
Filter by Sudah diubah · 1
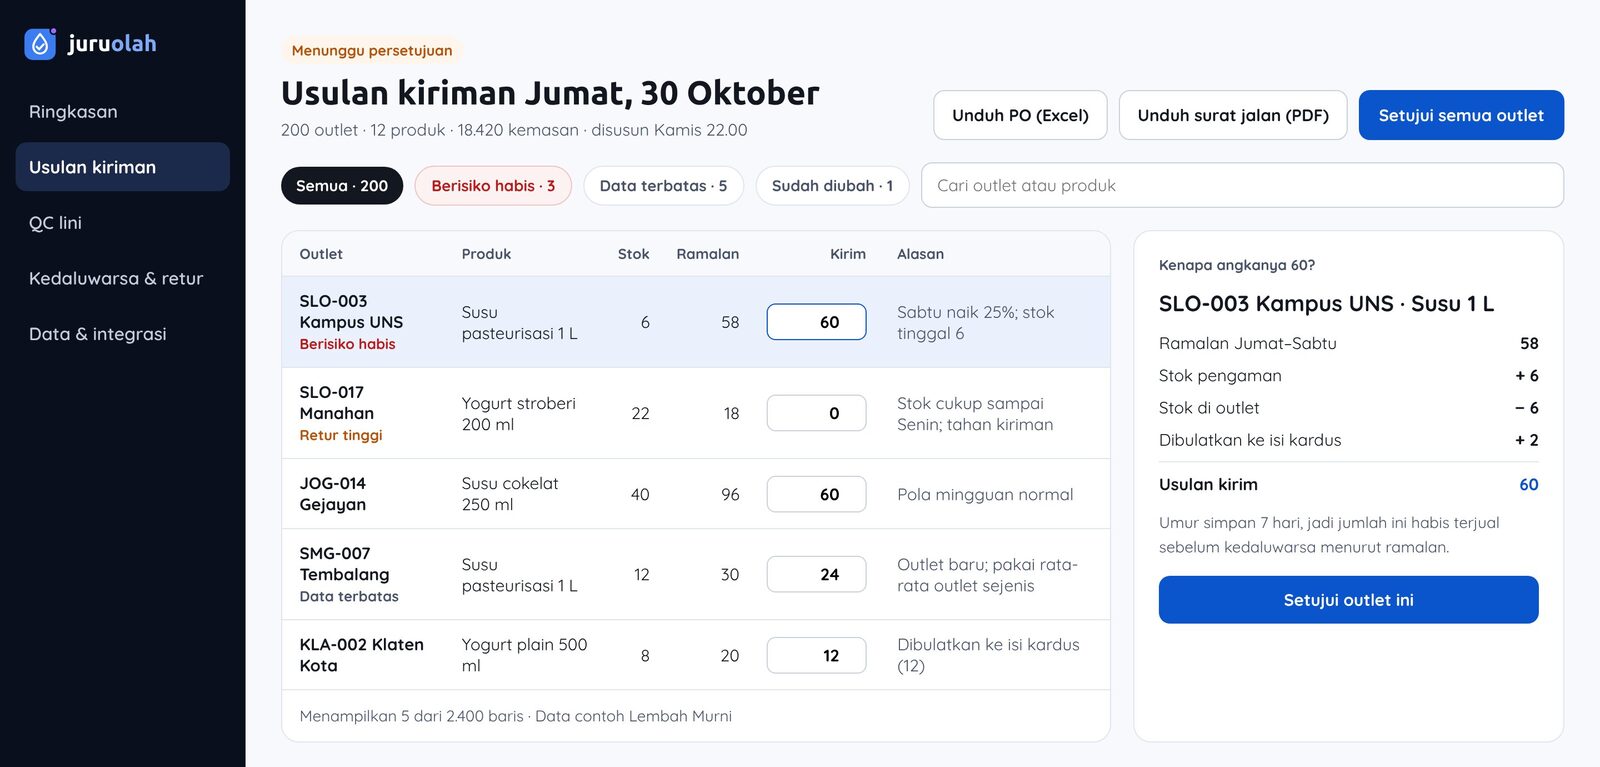(x=832, y=186)
